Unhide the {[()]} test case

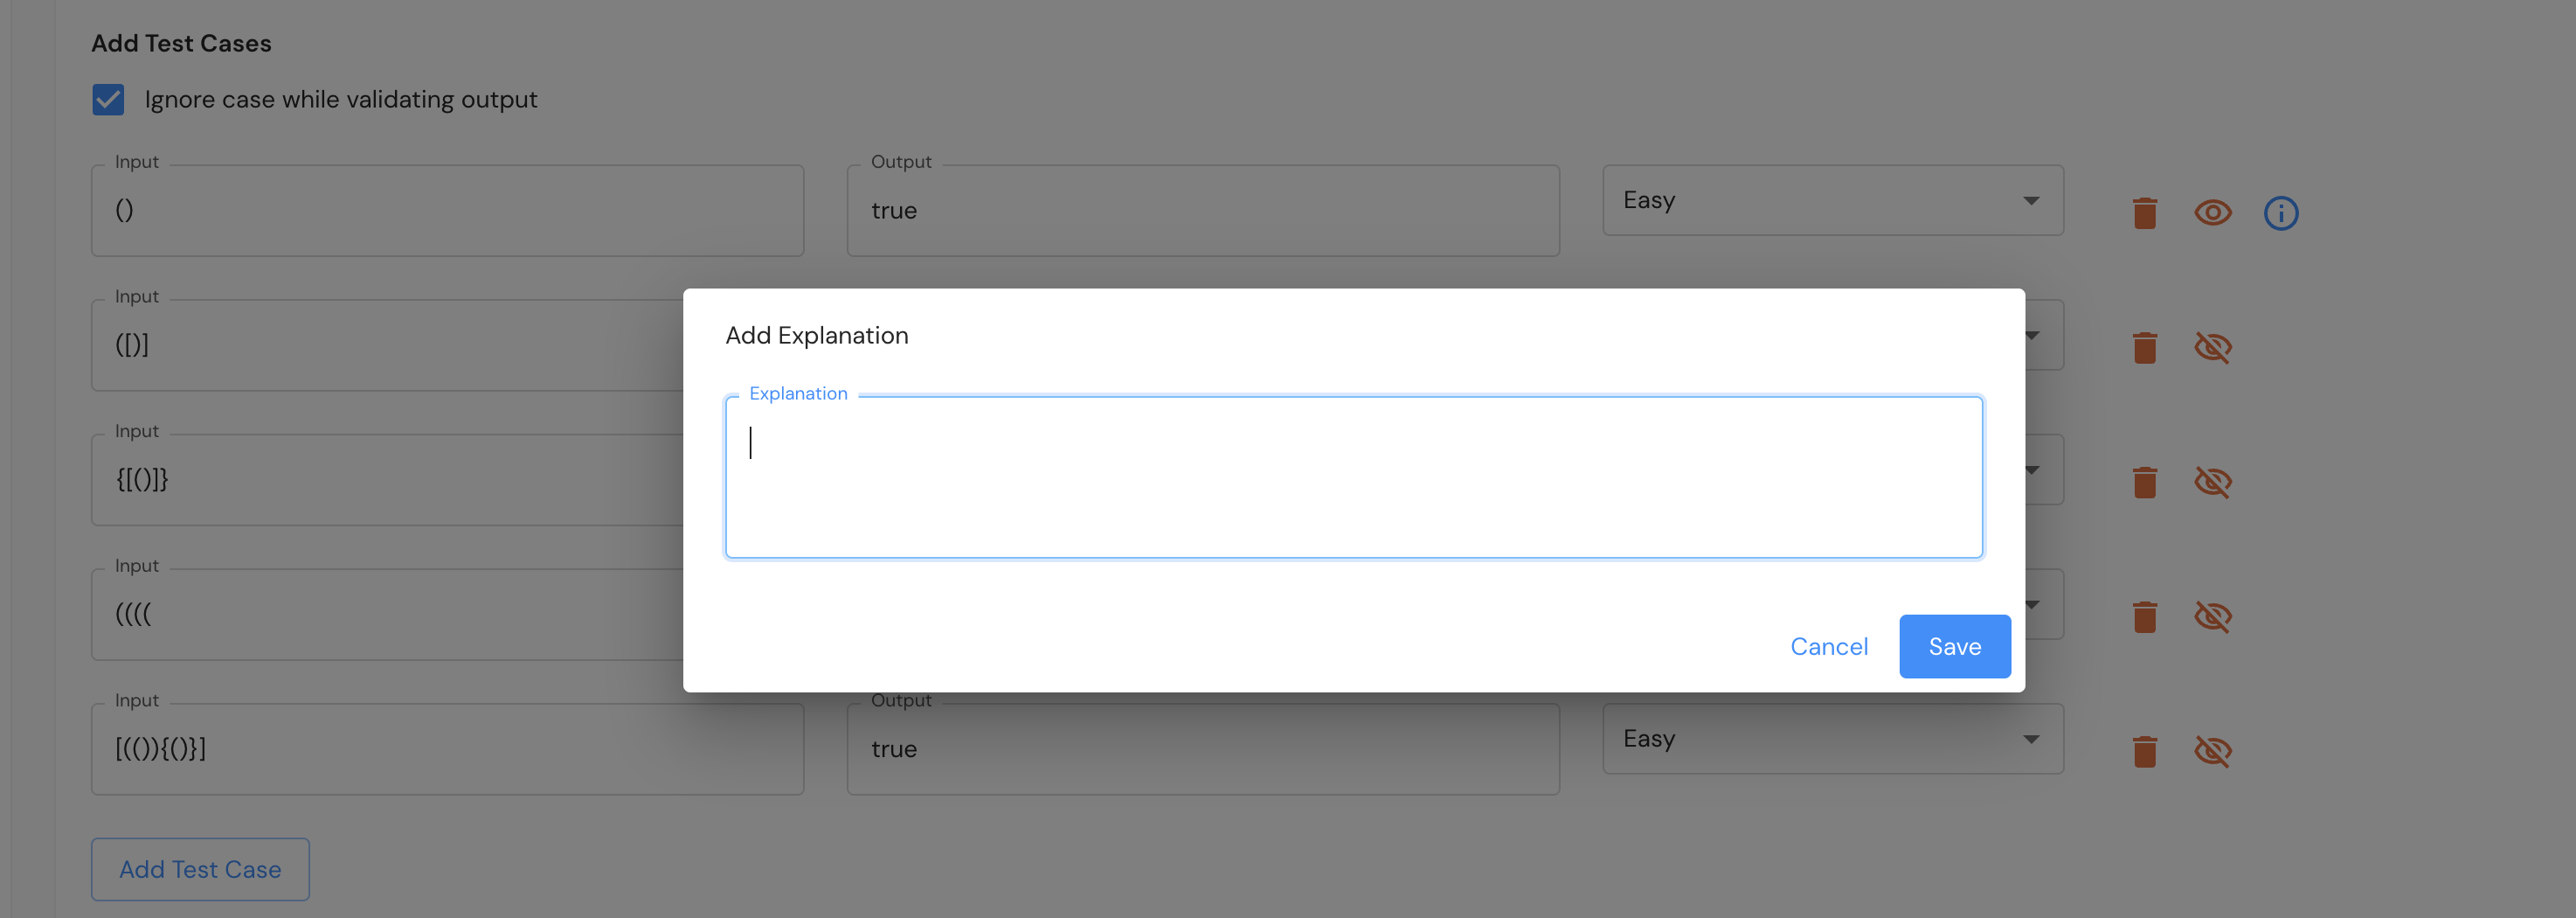[x=2212, y=482]
